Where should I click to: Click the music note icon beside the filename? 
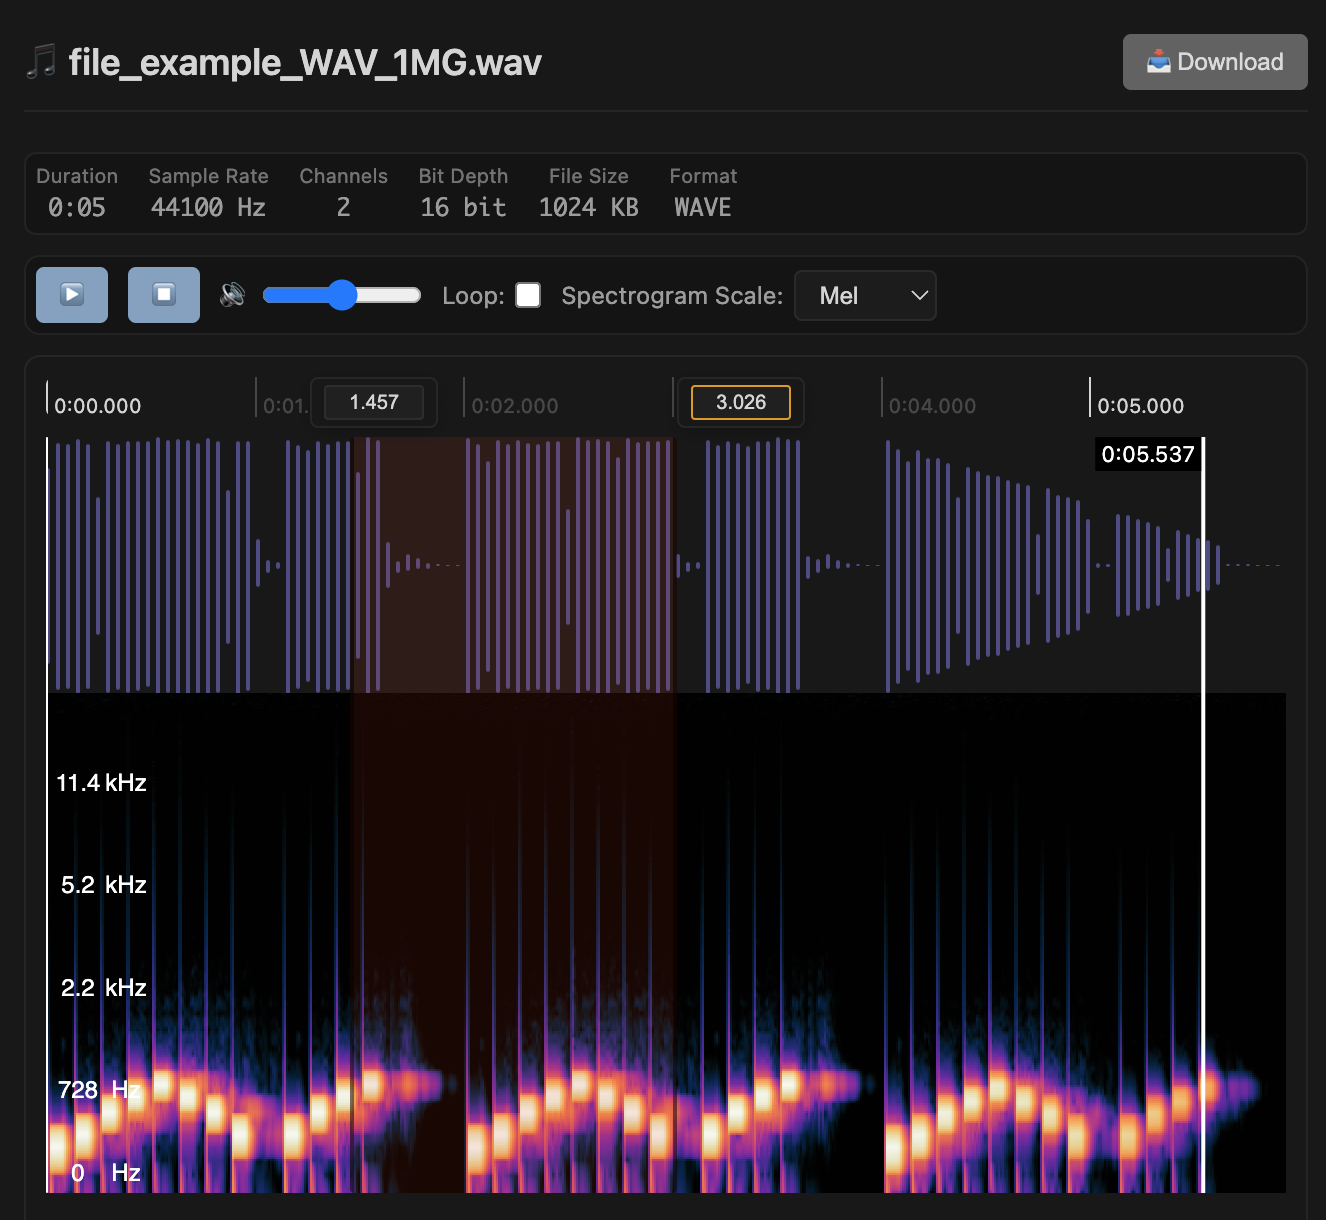[x=40, y=62]
